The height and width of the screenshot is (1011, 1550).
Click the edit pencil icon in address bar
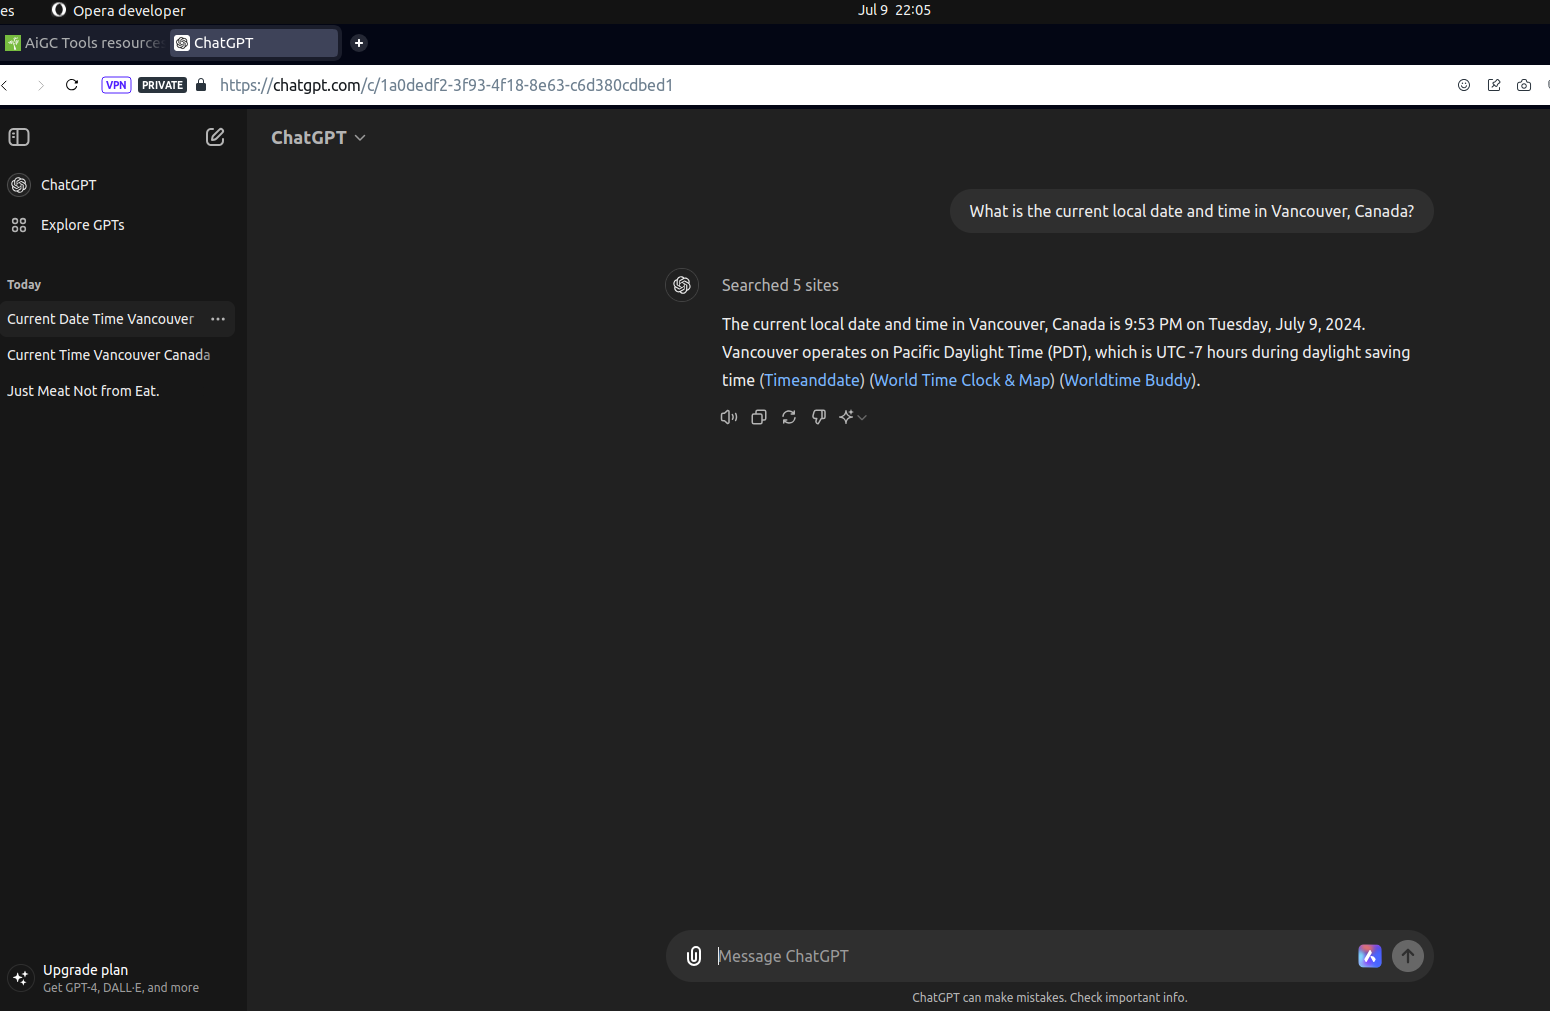1494,85
